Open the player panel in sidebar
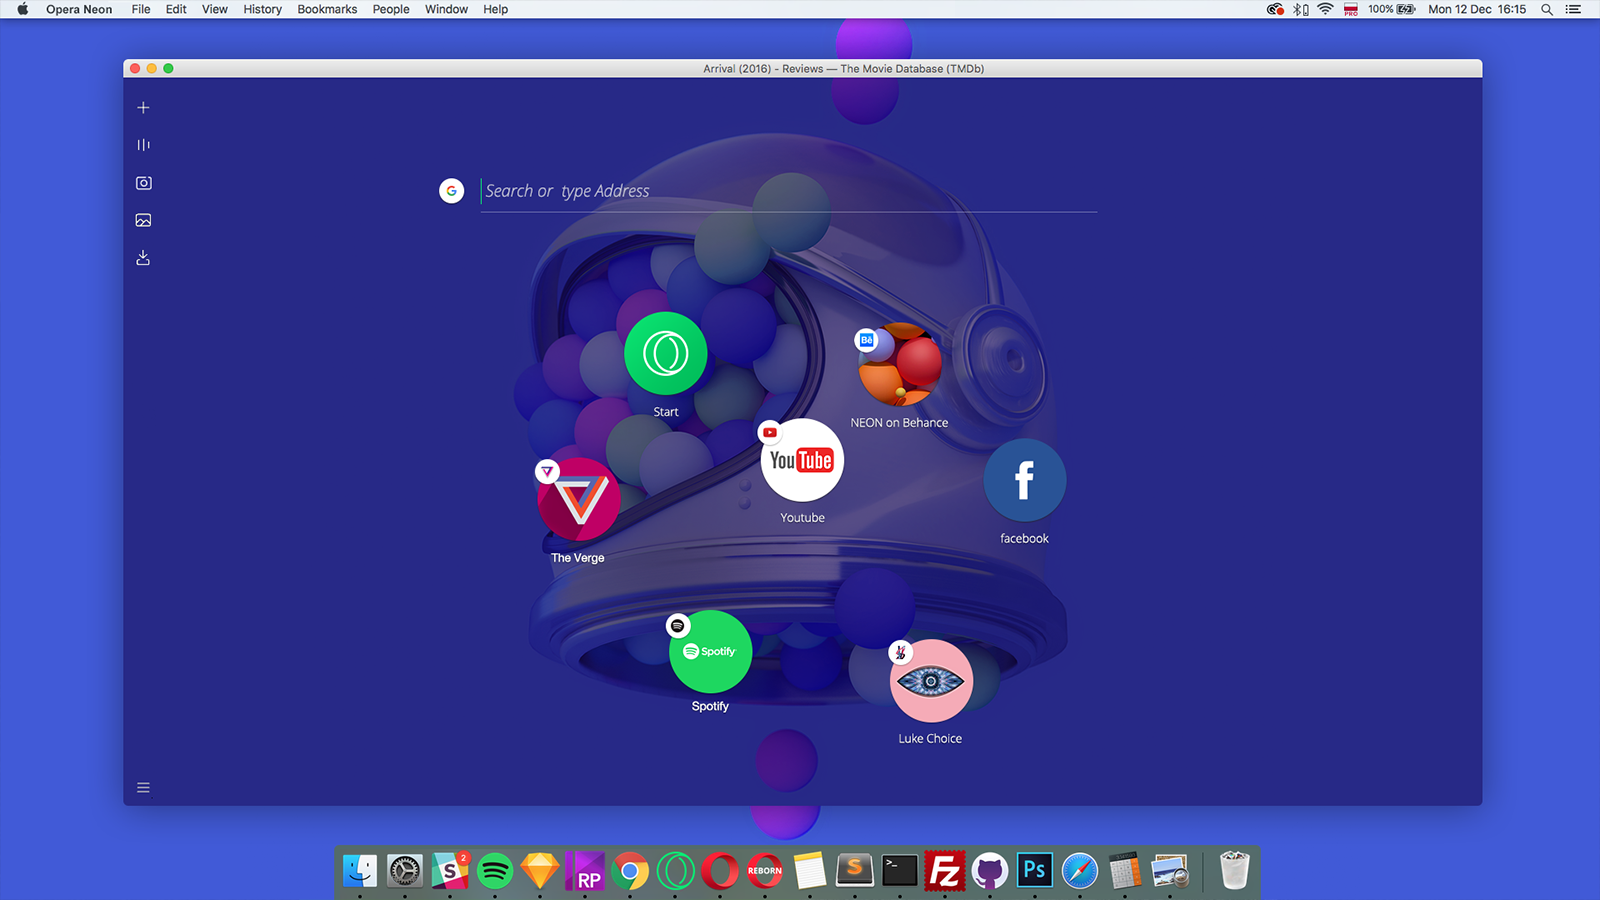 [143, 145]
